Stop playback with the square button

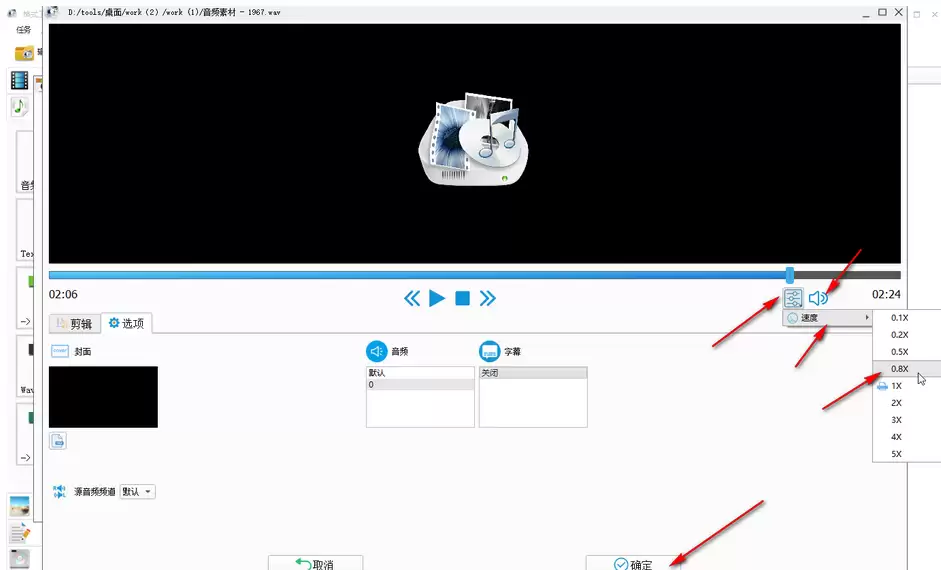tap(462, 298)
